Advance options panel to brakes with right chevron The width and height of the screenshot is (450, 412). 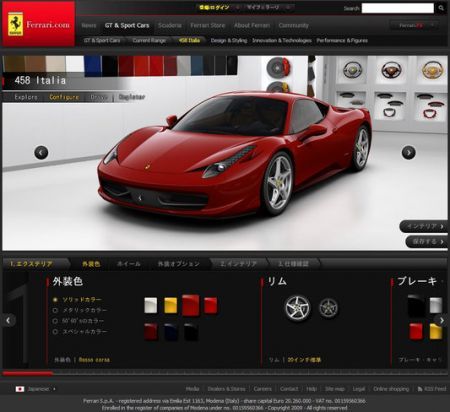click(x=442, y=320)
